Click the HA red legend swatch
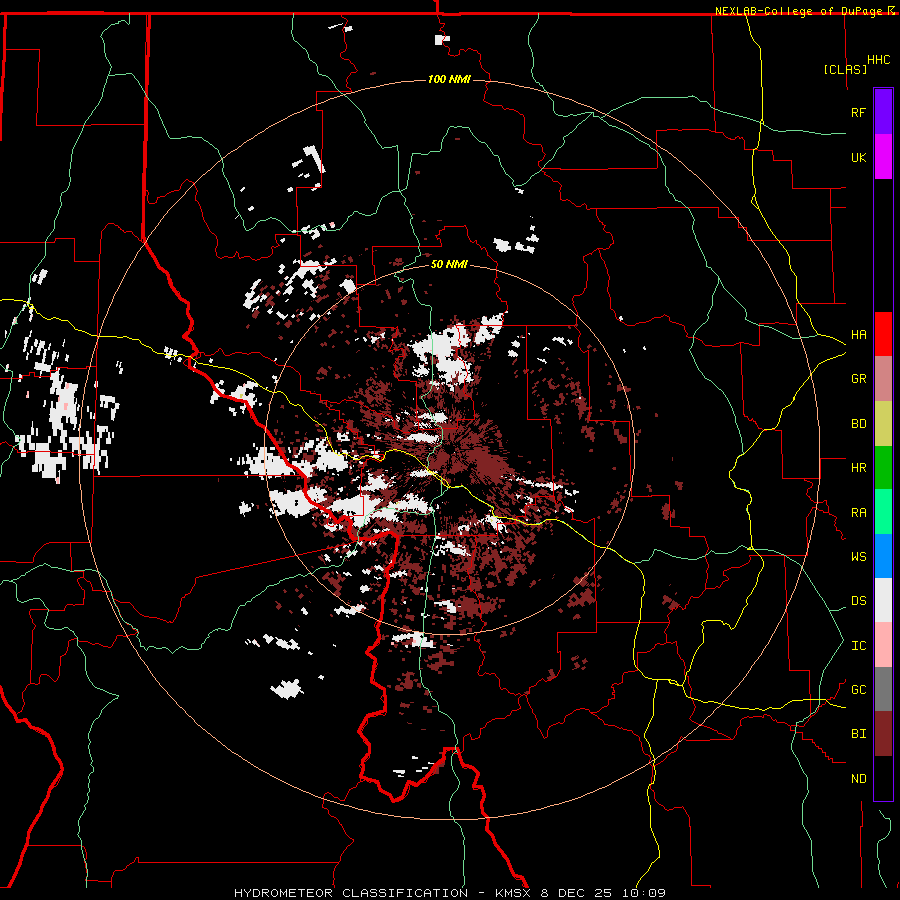 (883, 334)
